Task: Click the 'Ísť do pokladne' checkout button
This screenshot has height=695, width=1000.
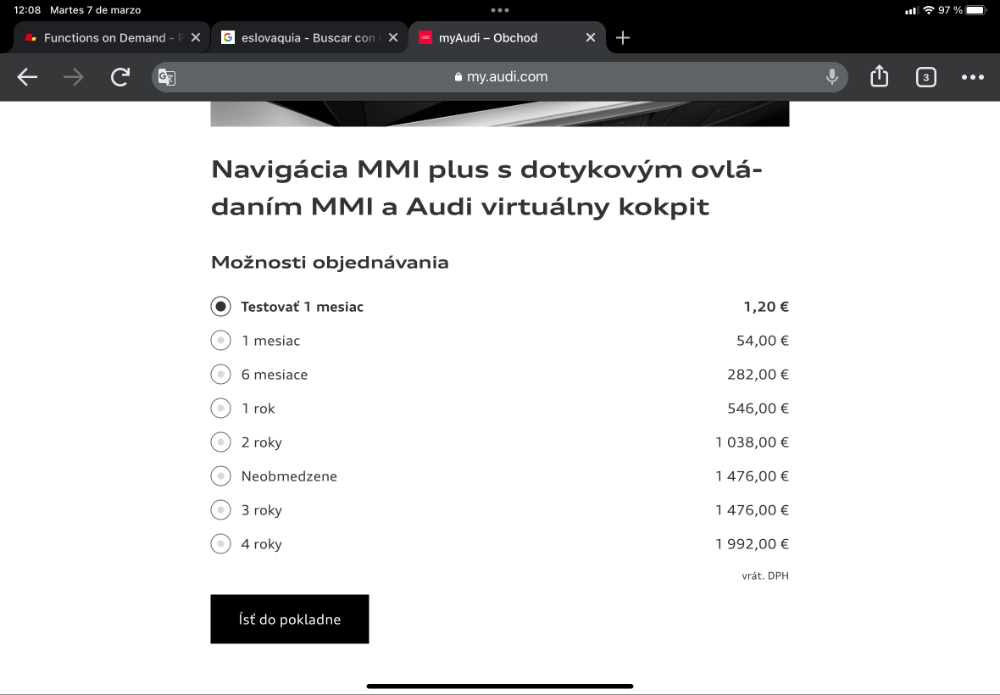Action: click(x=290, y=619)
